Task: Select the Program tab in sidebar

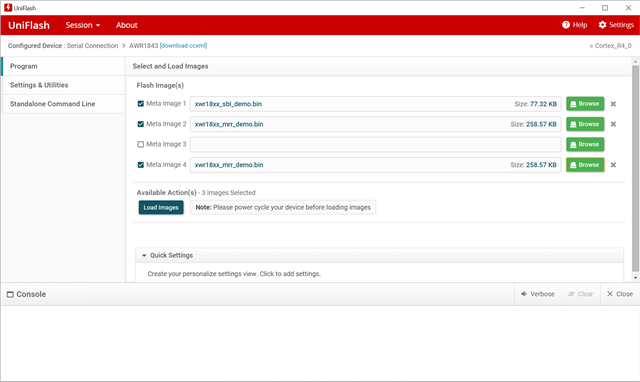Action: tap(63, 66)
